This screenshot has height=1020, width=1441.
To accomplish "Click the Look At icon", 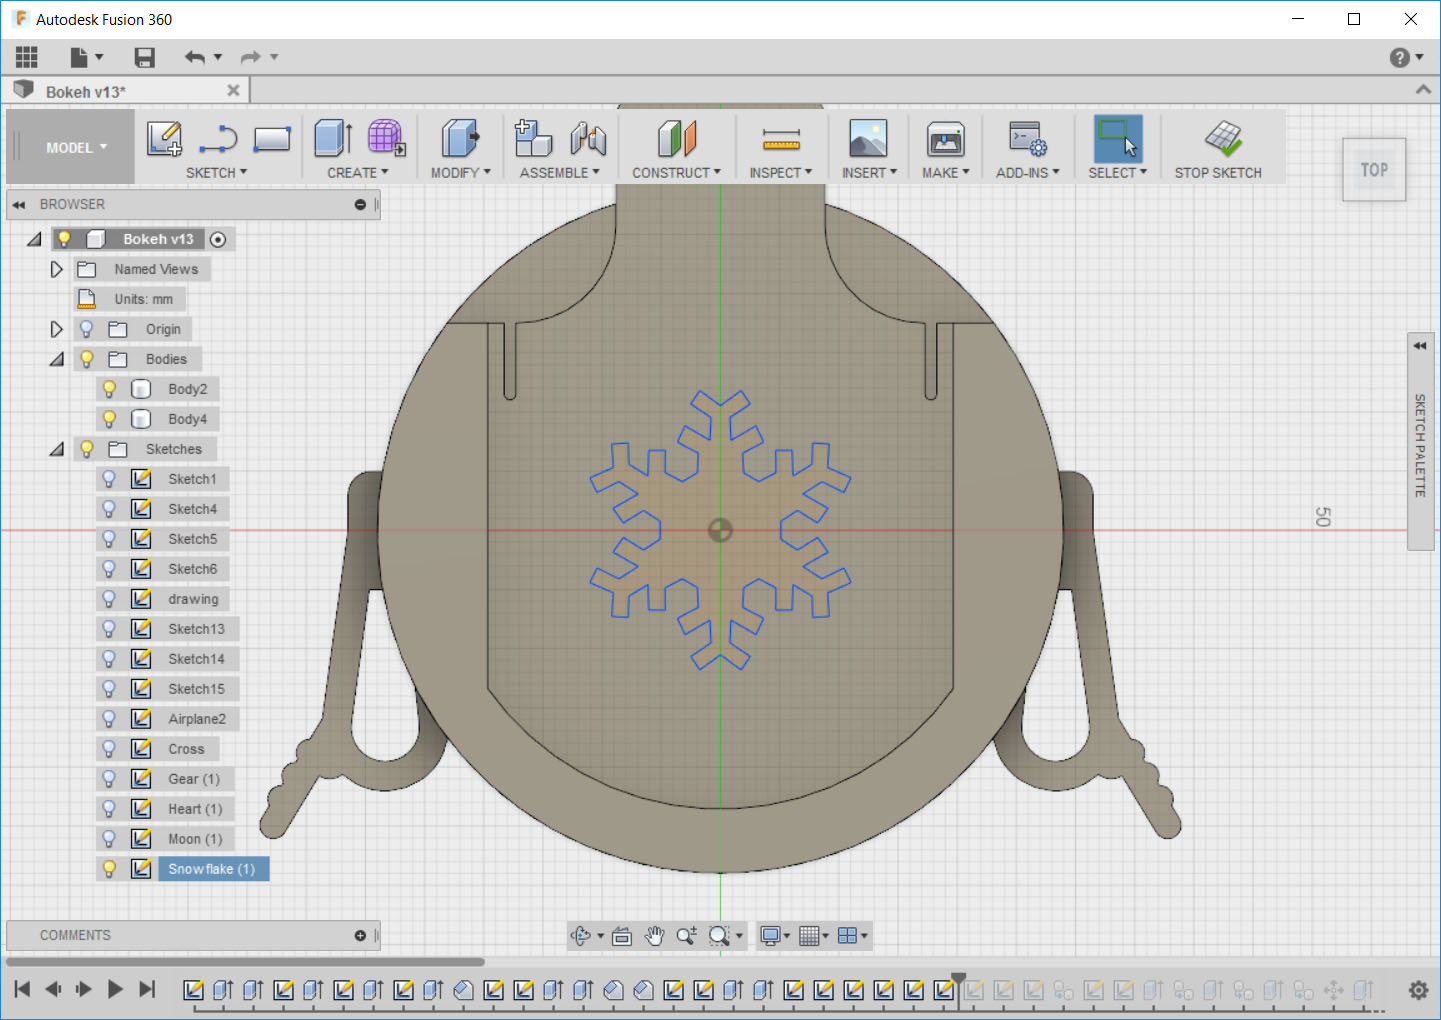I will click(622, 936).
